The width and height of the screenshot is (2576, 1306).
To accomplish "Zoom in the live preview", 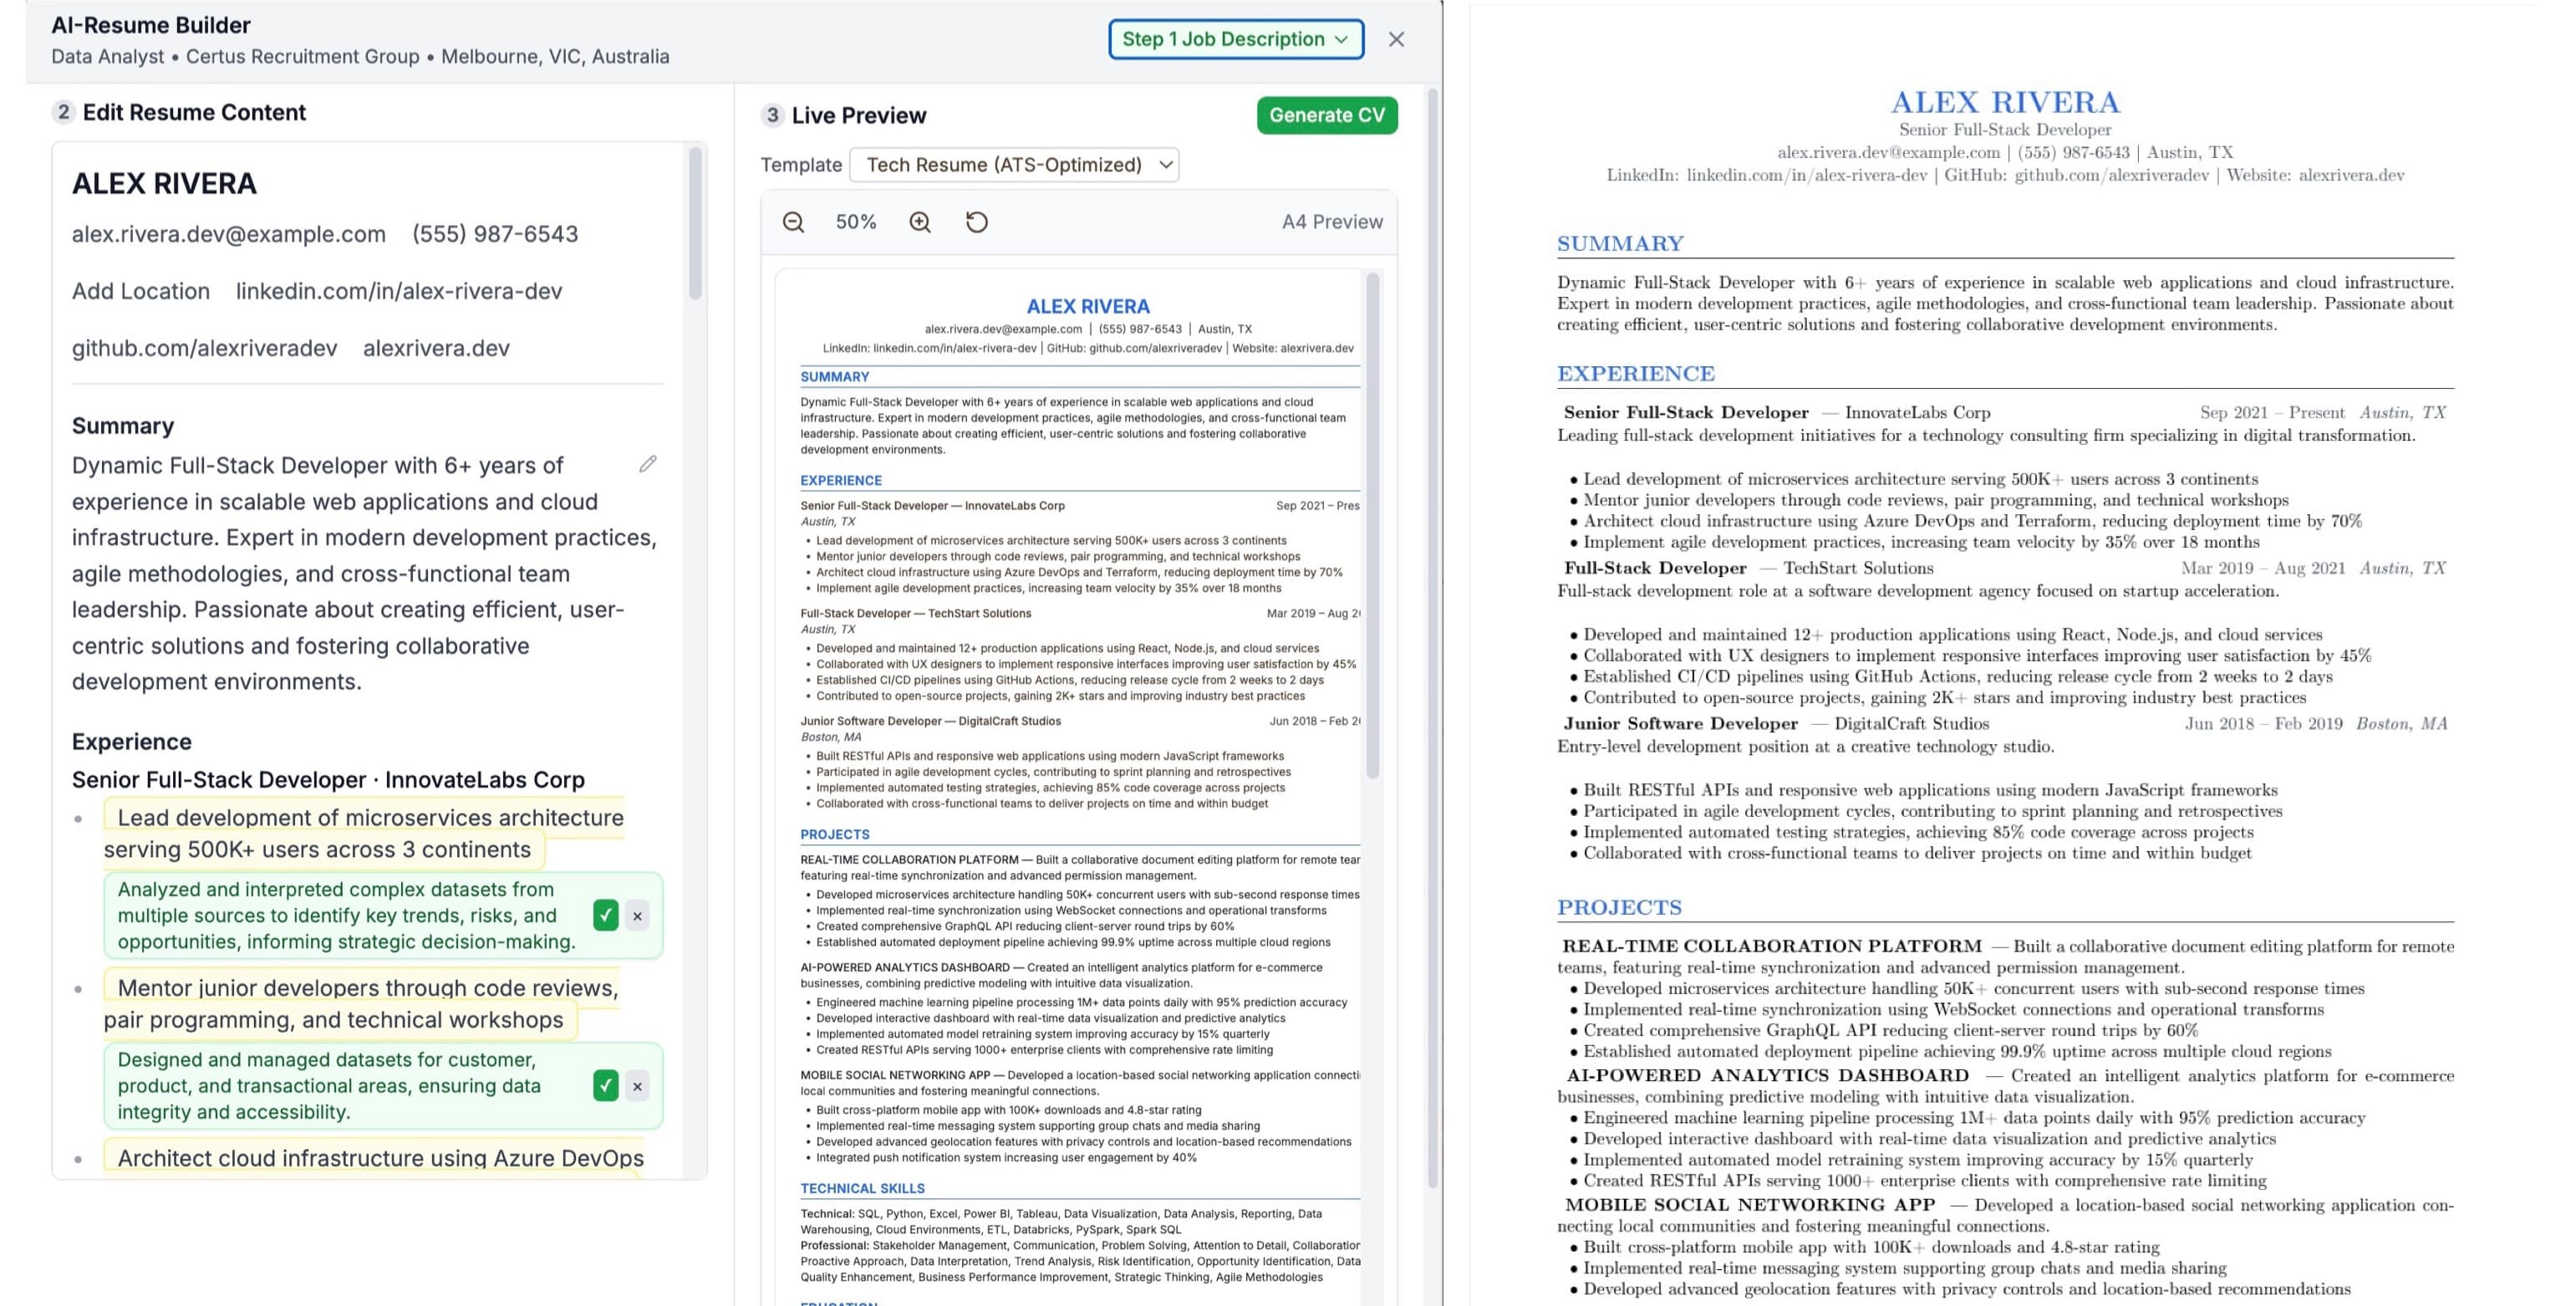I will (x=920, y=221).
